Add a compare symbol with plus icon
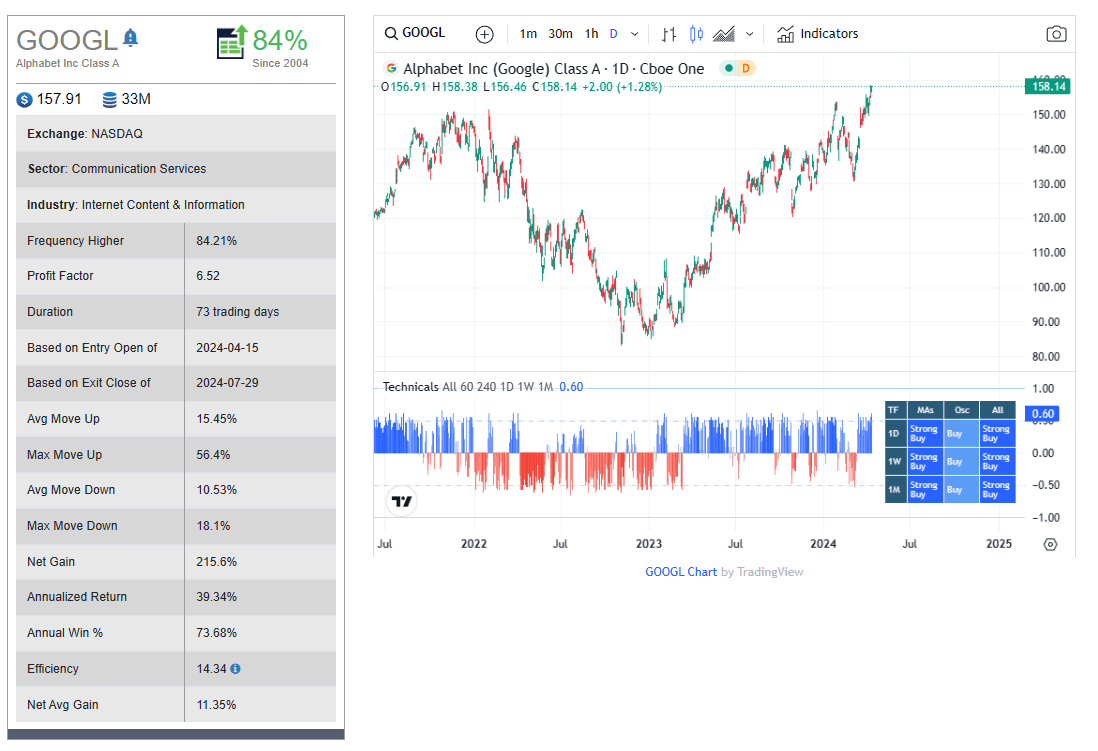 tap(484, 34)
